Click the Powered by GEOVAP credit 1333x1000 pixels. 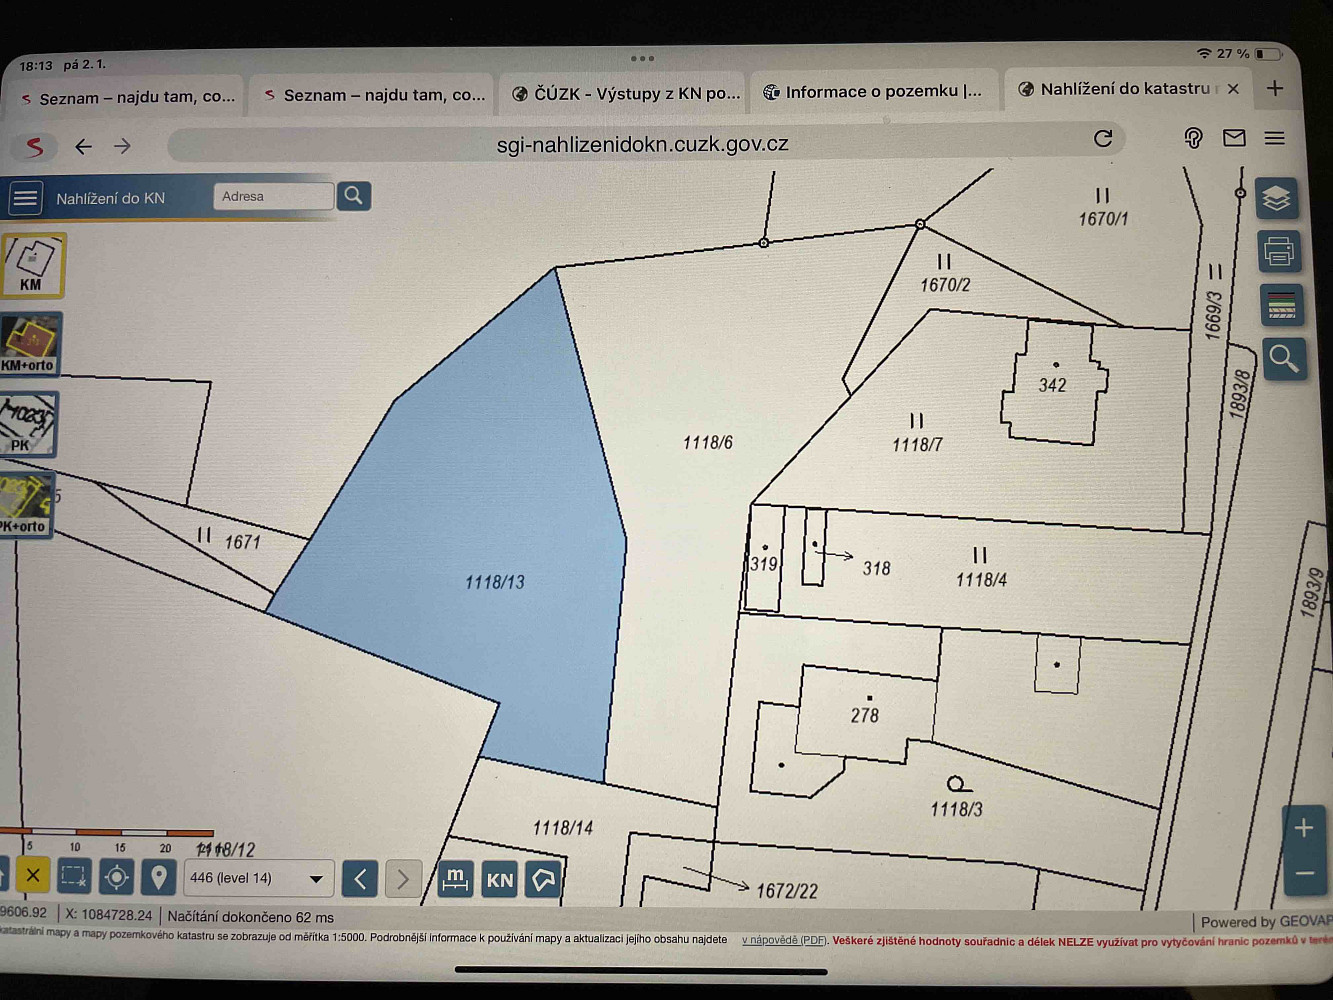[x=1266, y=921]
